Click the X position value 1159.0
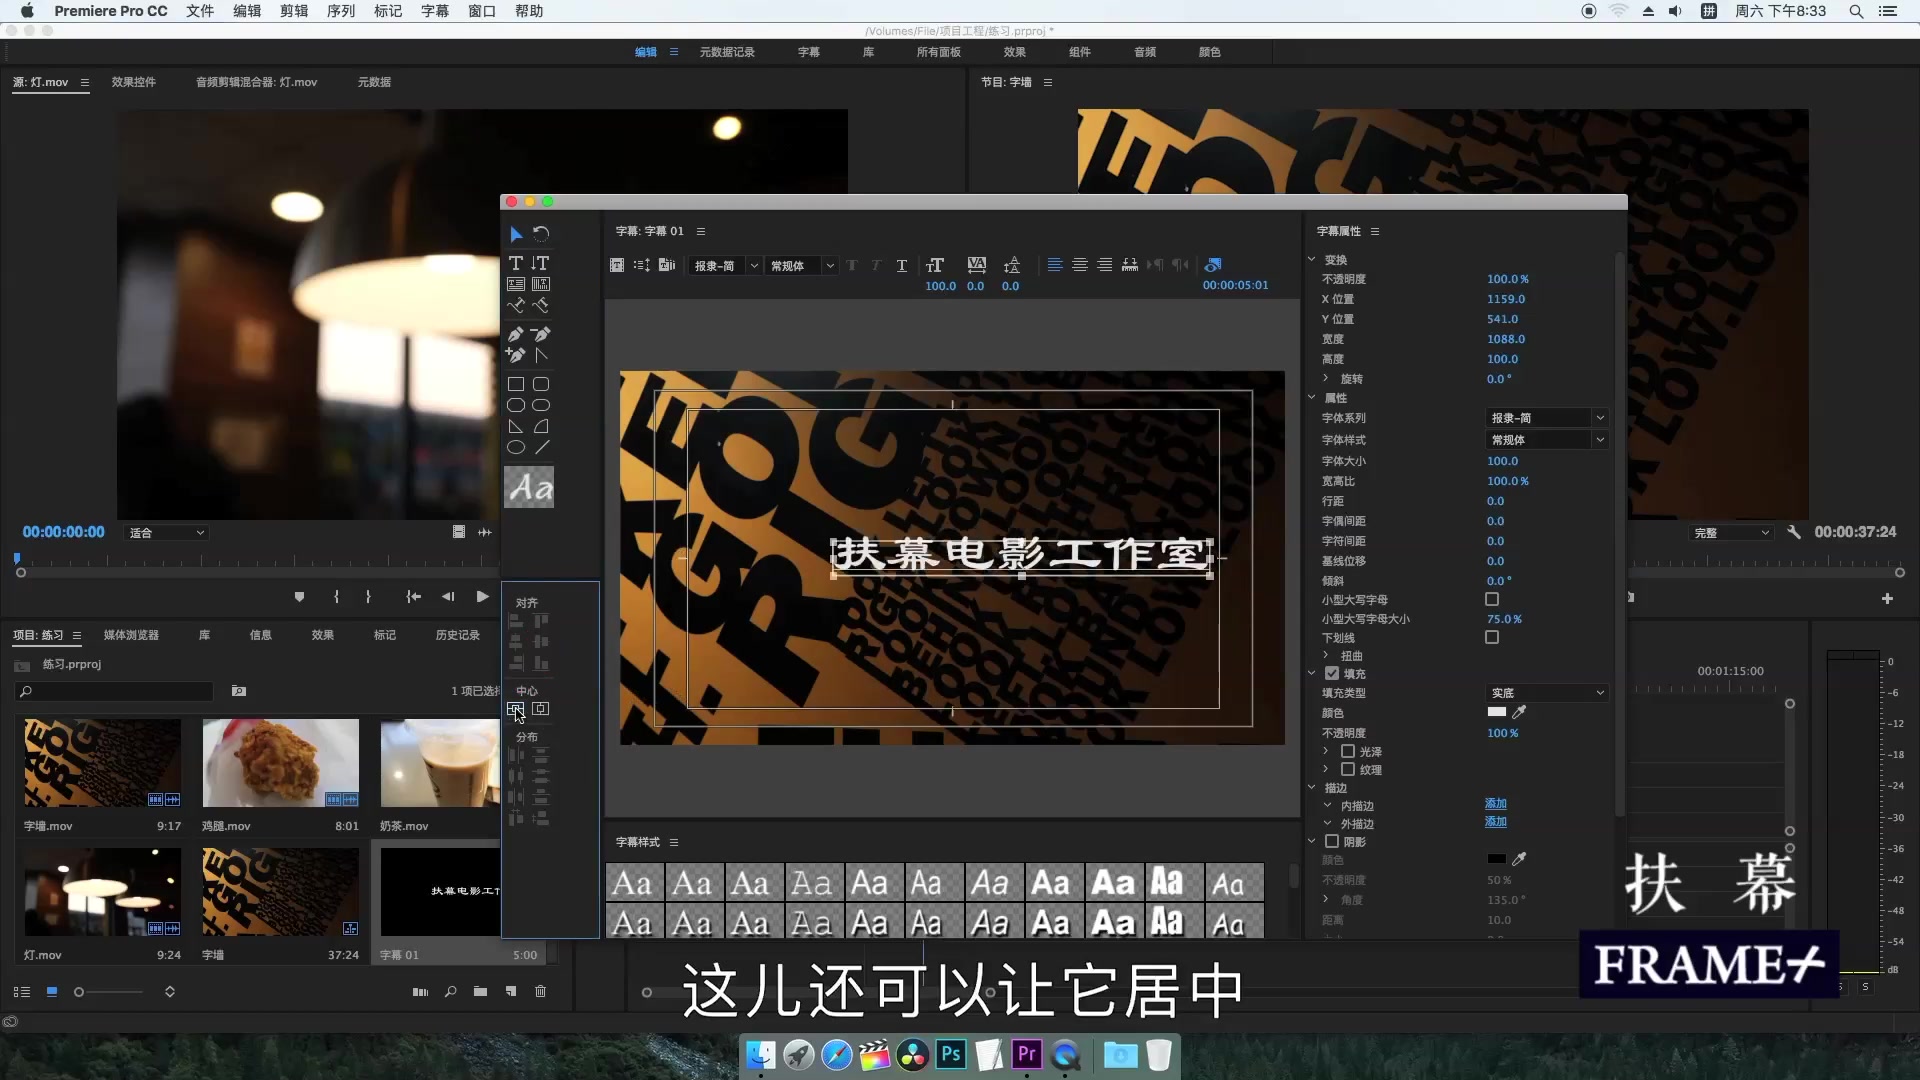Image resolution: width=1920 pixels, height=1080 pixels. [1506, 299]
